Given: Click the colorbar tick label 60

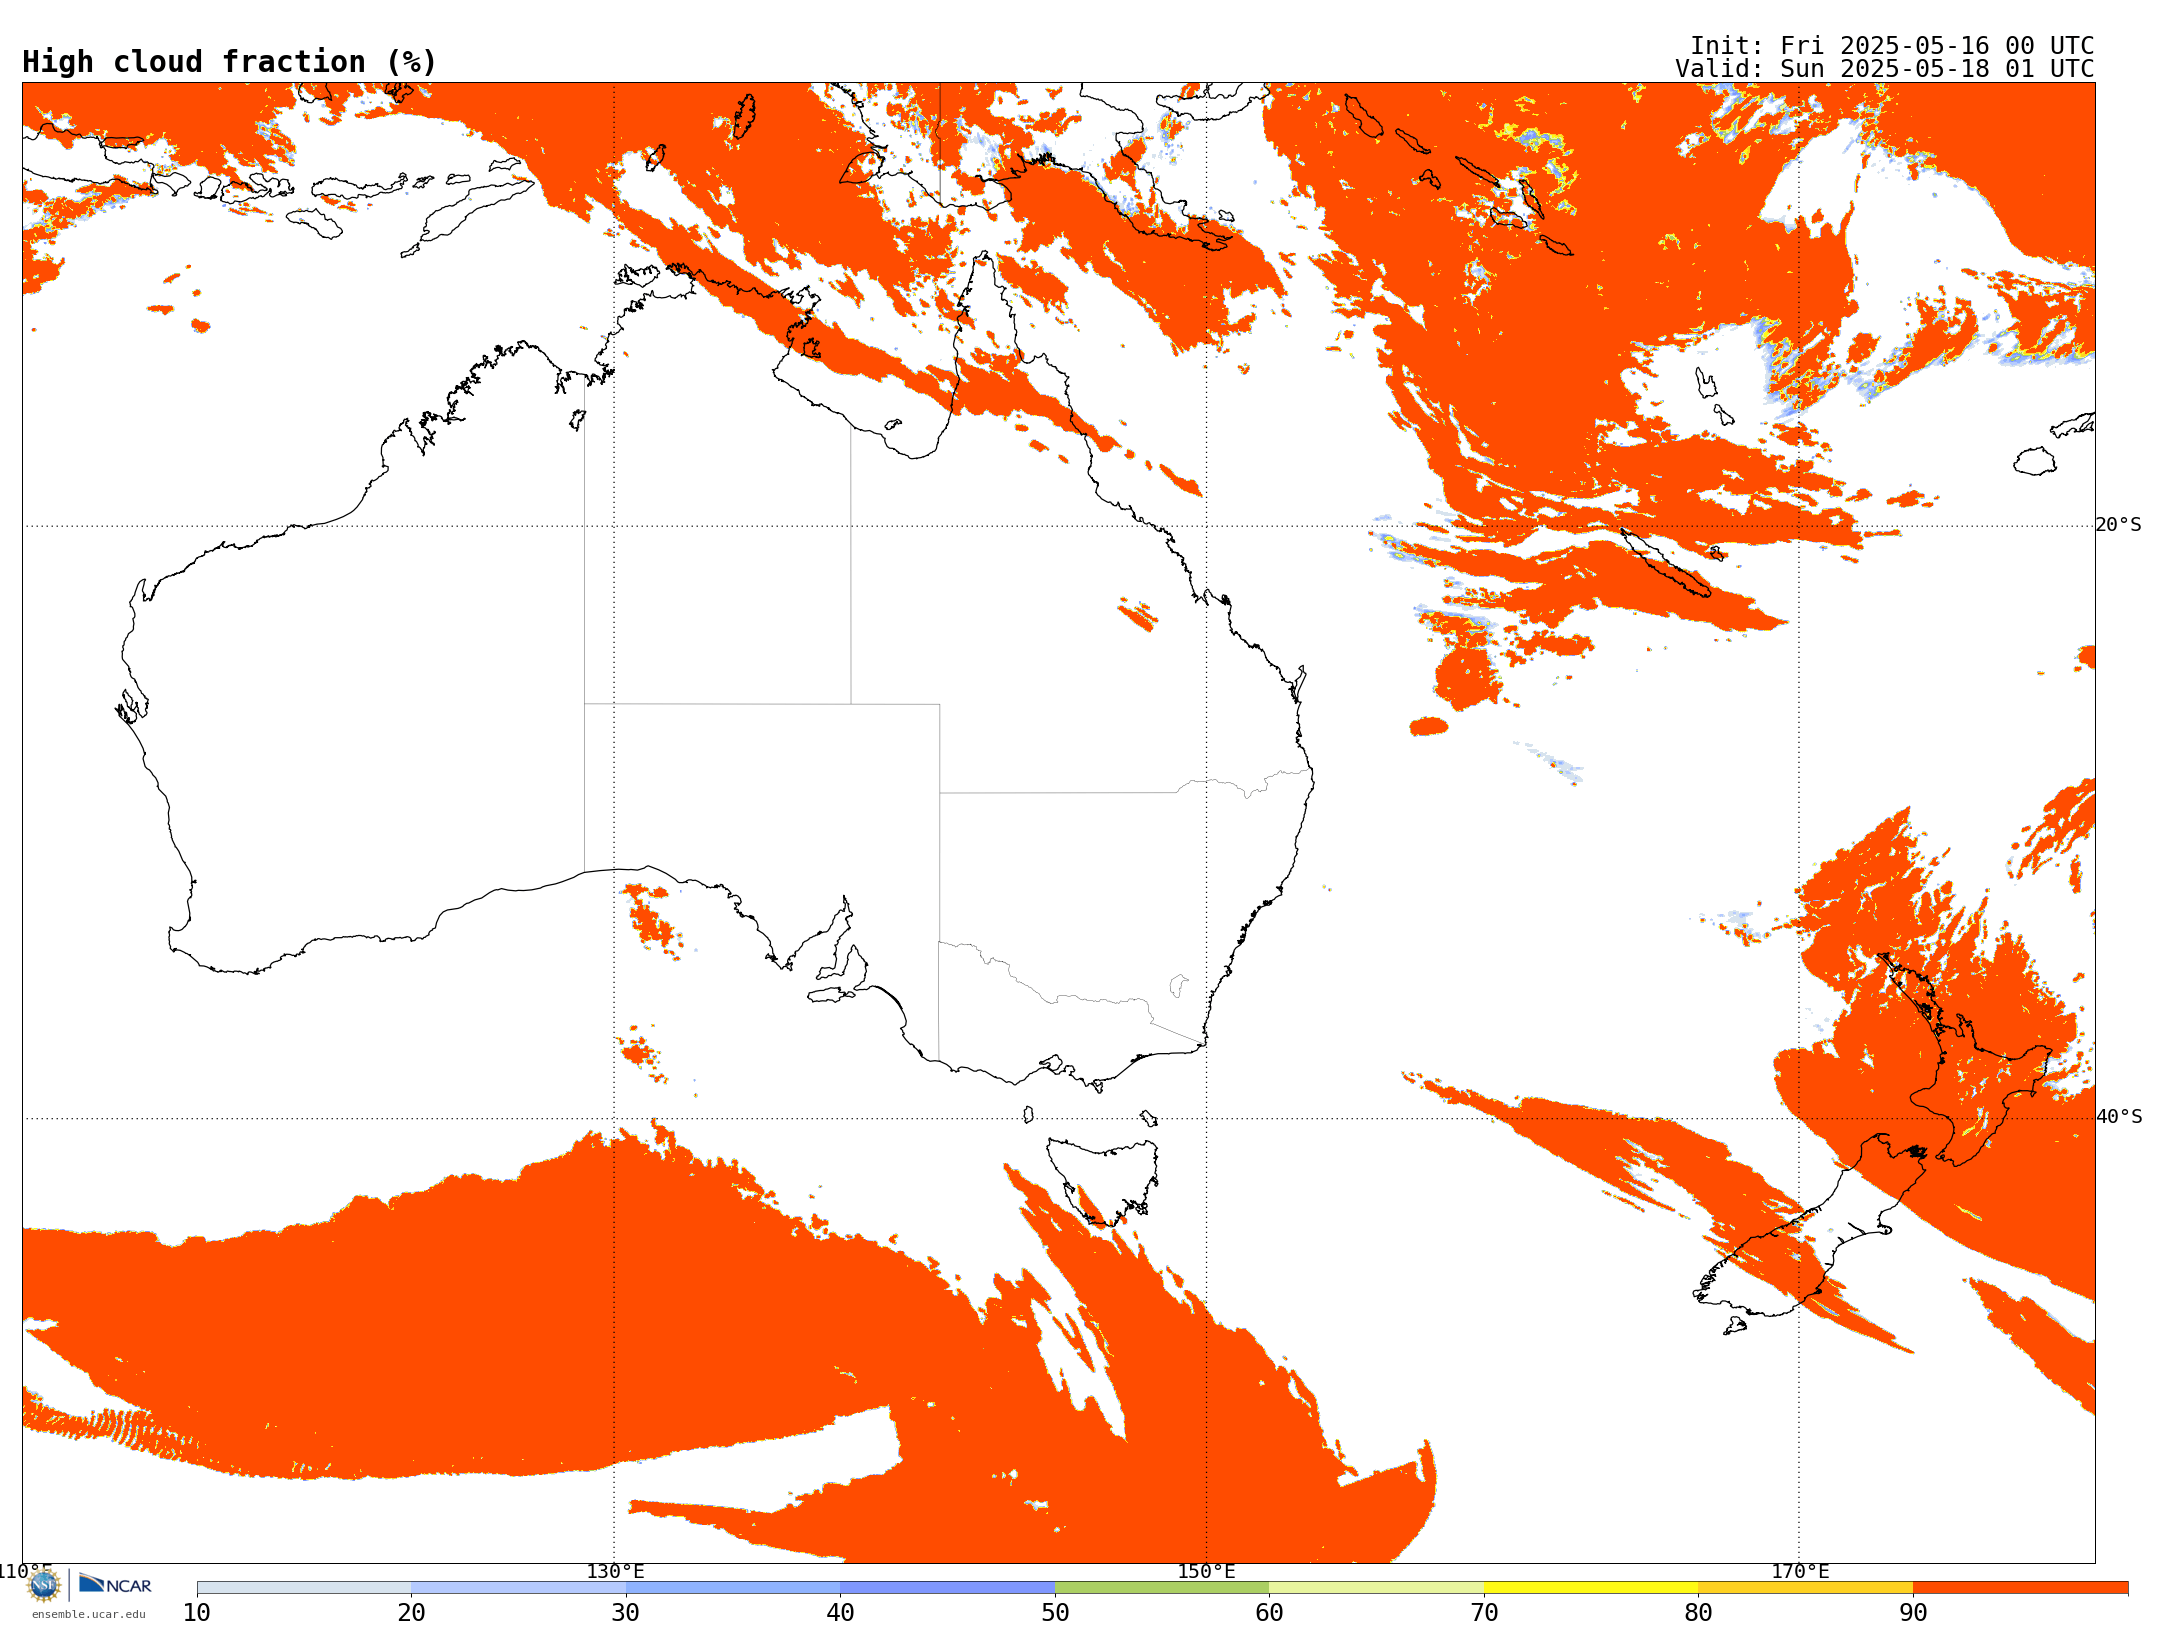Looking at the screenshot, I should click(x=1269, y=1613).
